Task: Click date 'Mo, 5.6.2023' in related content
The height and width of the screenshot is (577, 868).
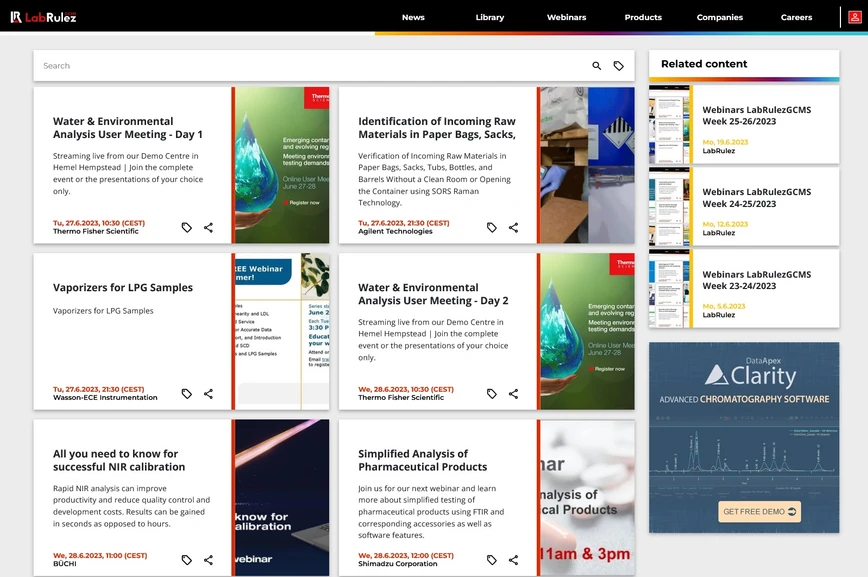Action: tap(724, 306)
